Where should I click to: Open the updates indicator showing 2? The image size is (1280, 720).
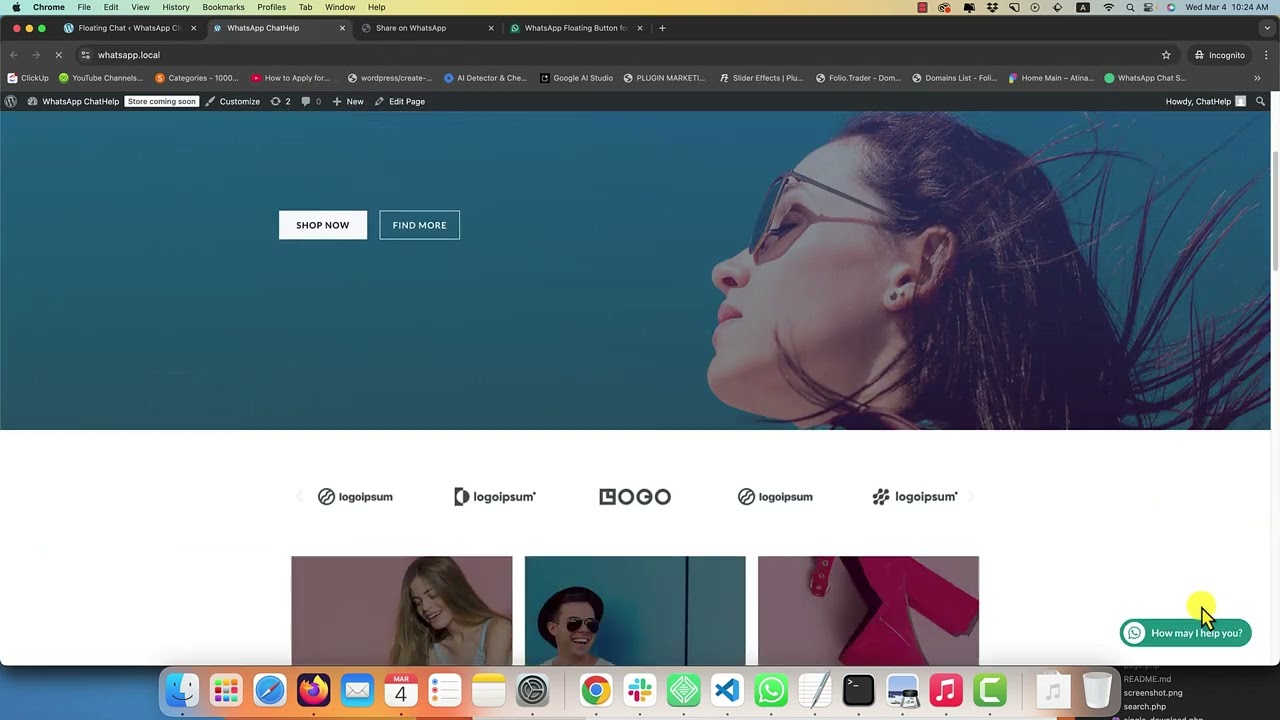coord(280,101)
